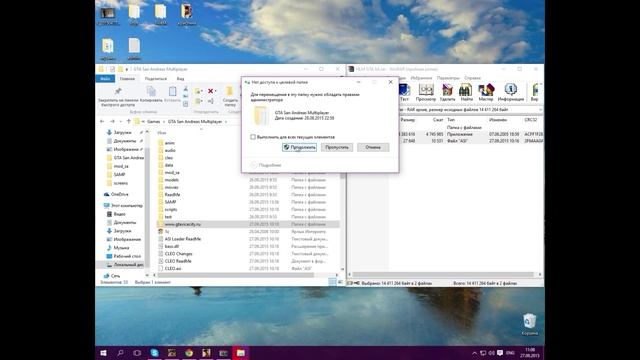Select Сеть in navigation pane
Image resolution: width=640 pixels, height=360 pixels.
(x=111, y=276)
